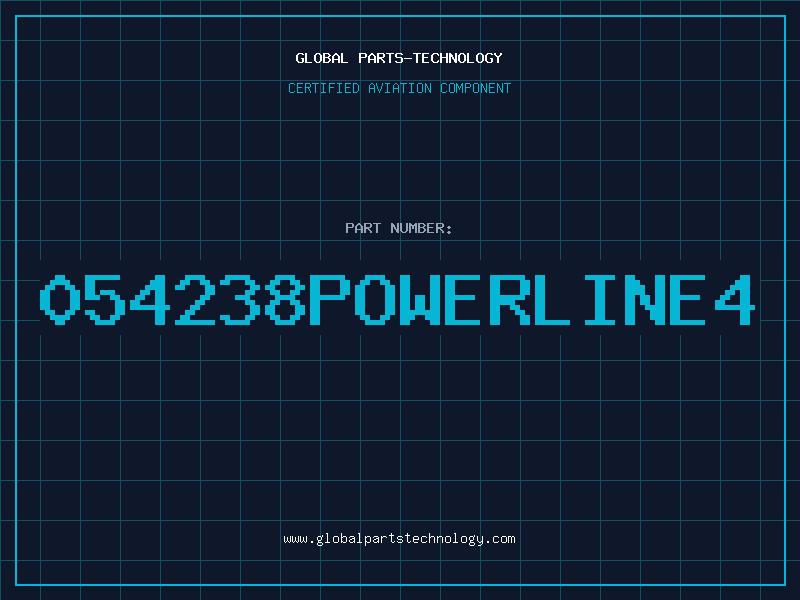This screenshot has width=800, height=600.
Task: Open the www.globalpartstechnology.com link
Action: tap(399, 539)
